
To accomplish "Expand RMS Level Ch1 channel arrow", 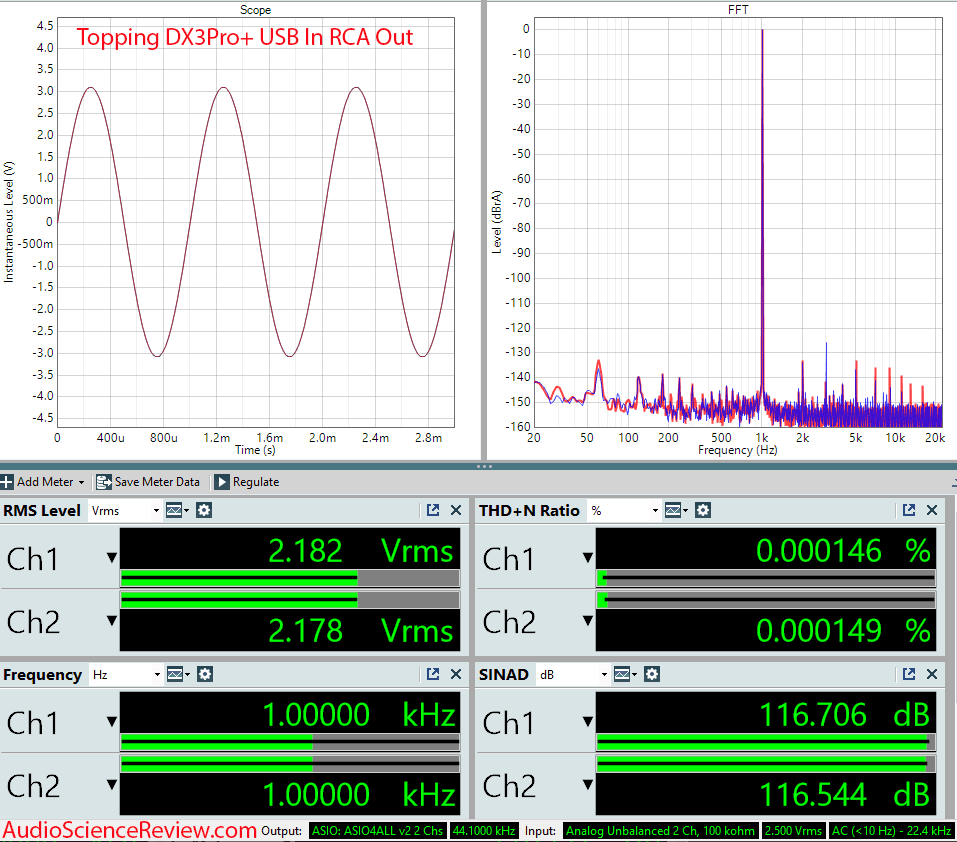I will 112,557.
